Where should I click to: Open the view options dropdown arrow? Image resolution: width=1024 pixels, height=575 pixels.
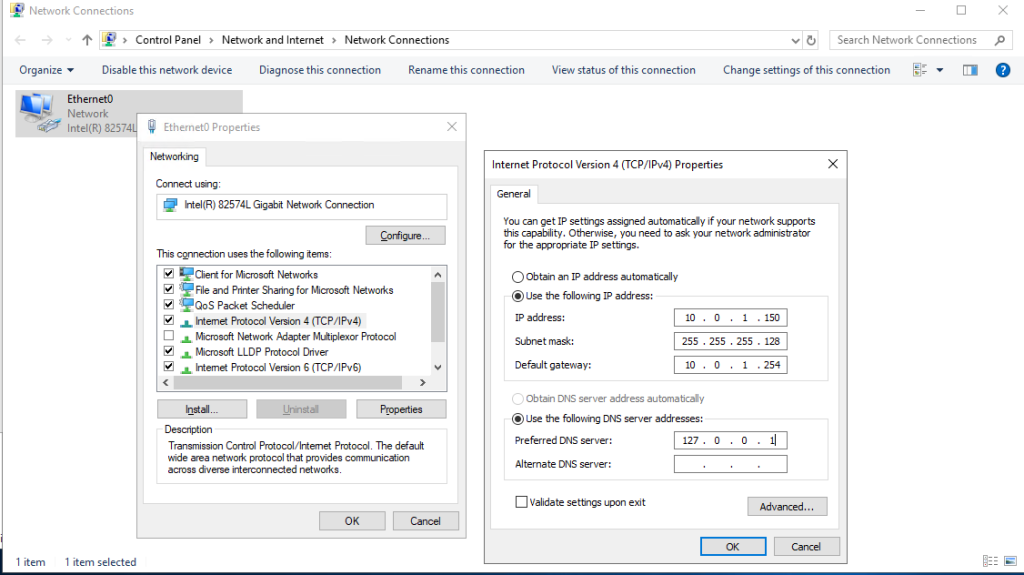pyautogui.click(x=940, y=70)
